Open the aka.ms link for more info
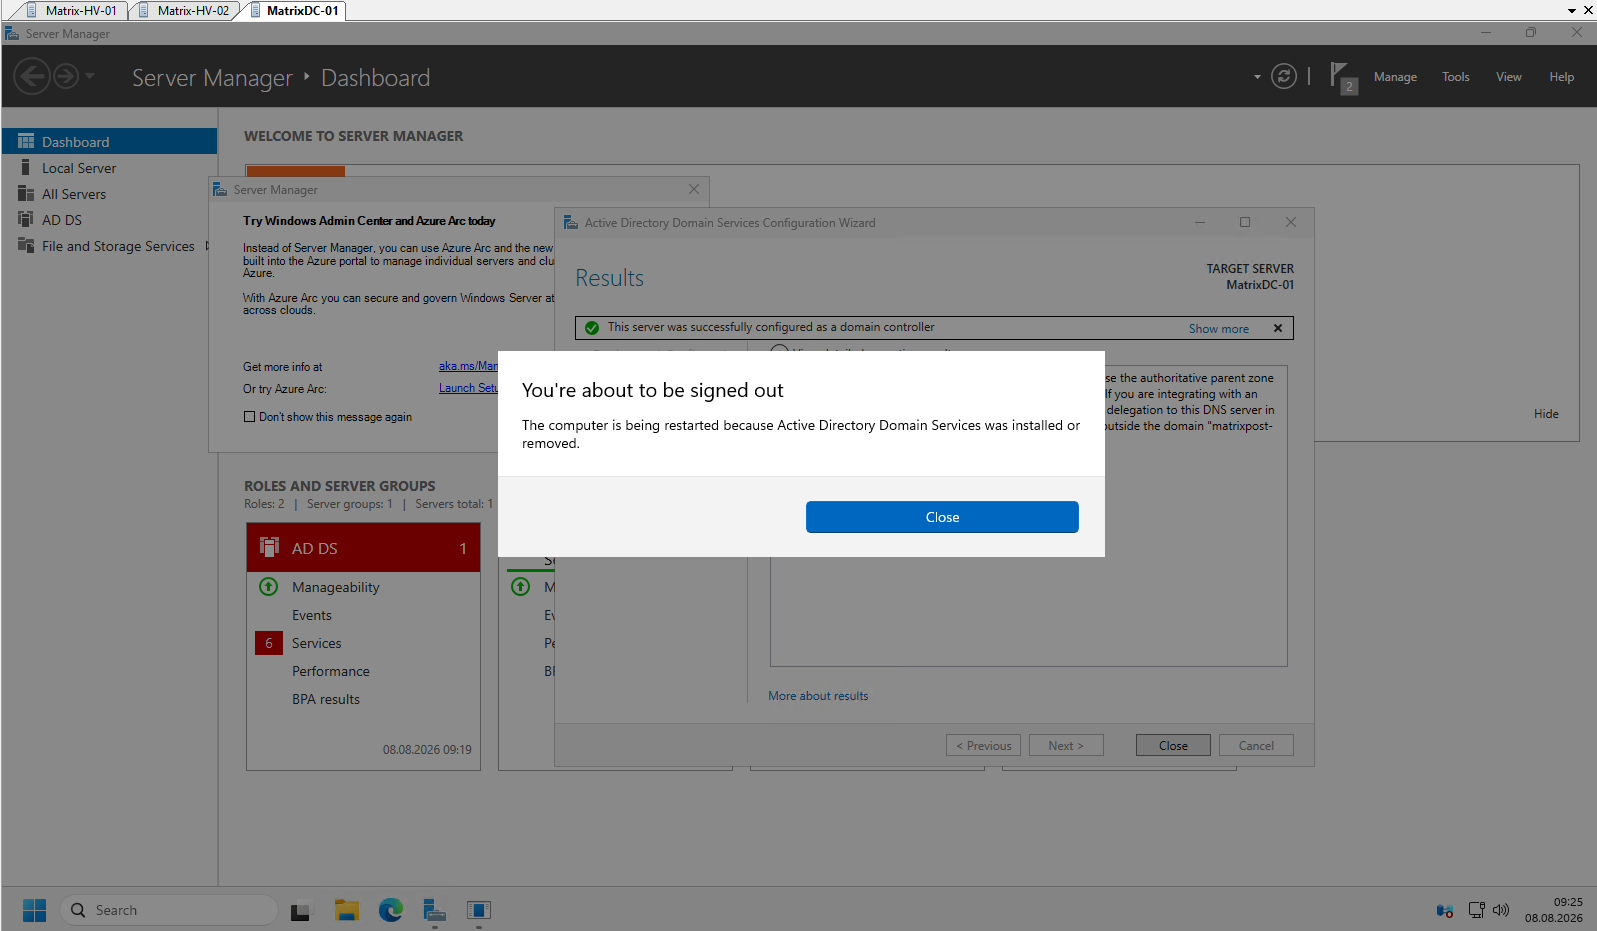Screen dimensions: 1597x931 click(x=468, y=366)
